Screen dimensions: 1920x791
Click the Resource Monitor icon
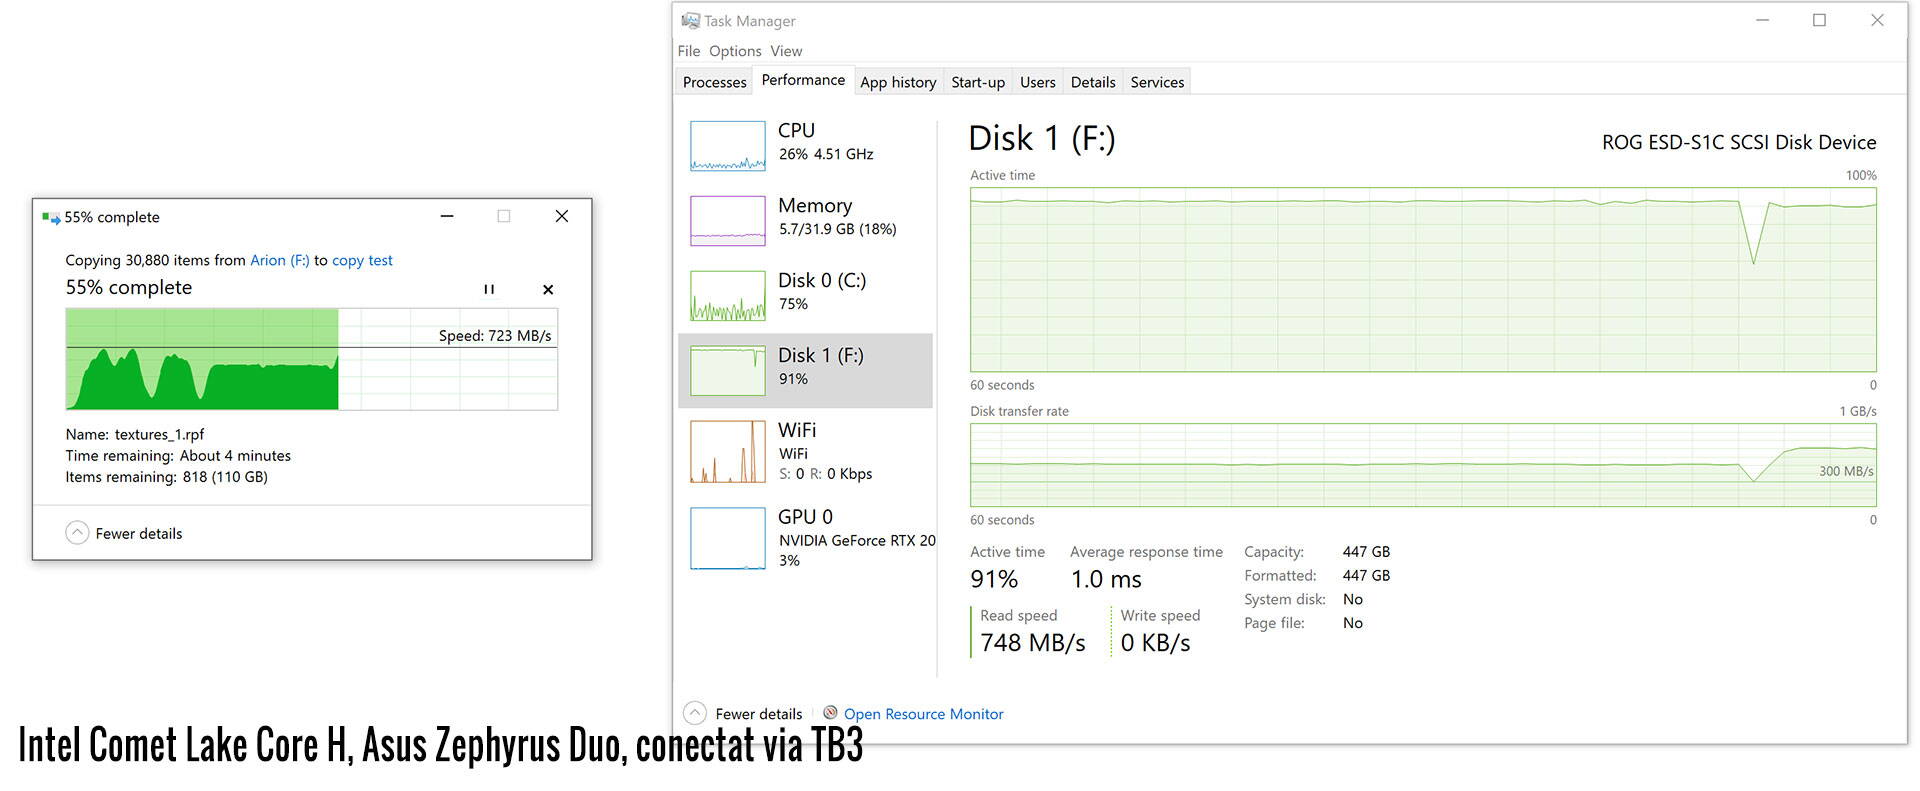pos(830,713)
